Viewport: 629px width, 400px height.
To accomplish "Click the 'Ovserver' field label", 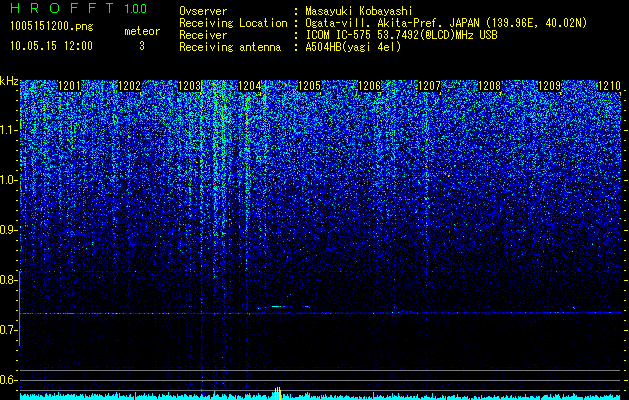I will tap(203, 11).
